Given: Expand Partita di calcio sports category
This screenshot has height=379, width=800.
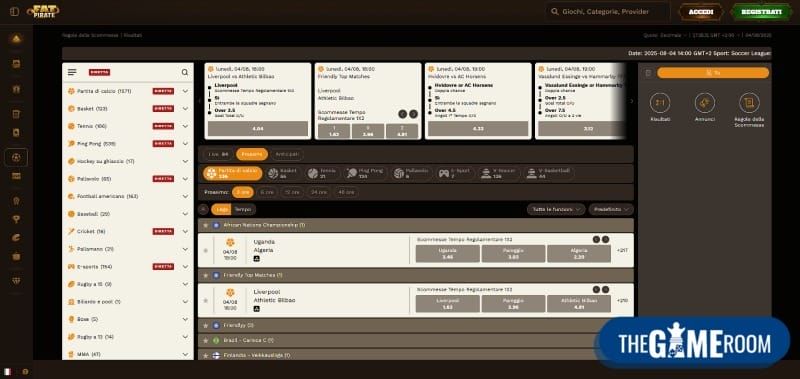Looking at the screenshot, I should [185, 91].
